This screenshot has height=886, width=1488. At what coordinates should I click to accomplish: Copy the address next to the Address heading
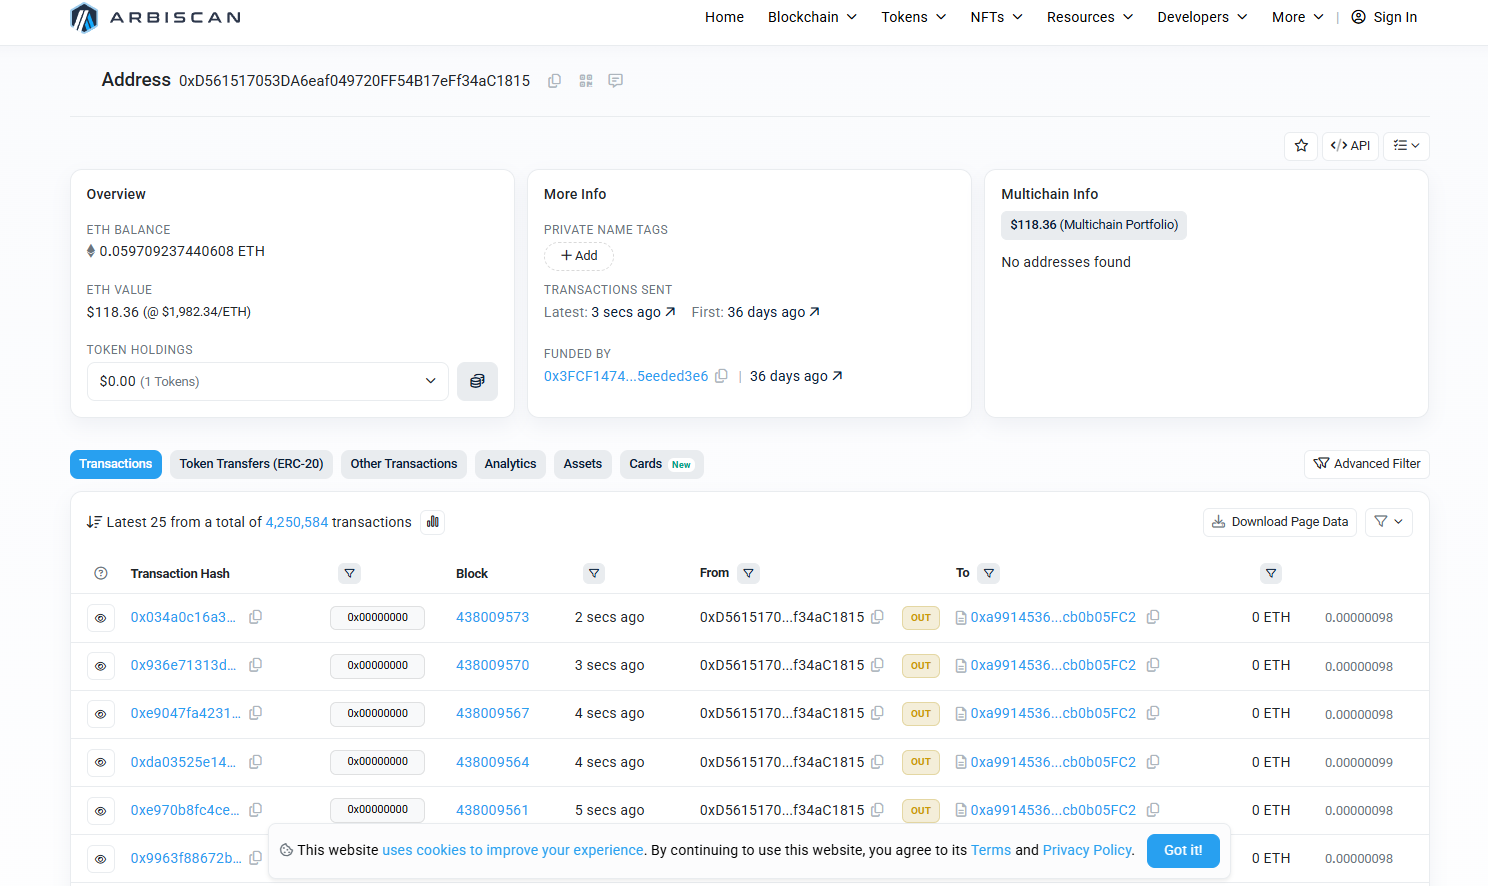point(554,81)
